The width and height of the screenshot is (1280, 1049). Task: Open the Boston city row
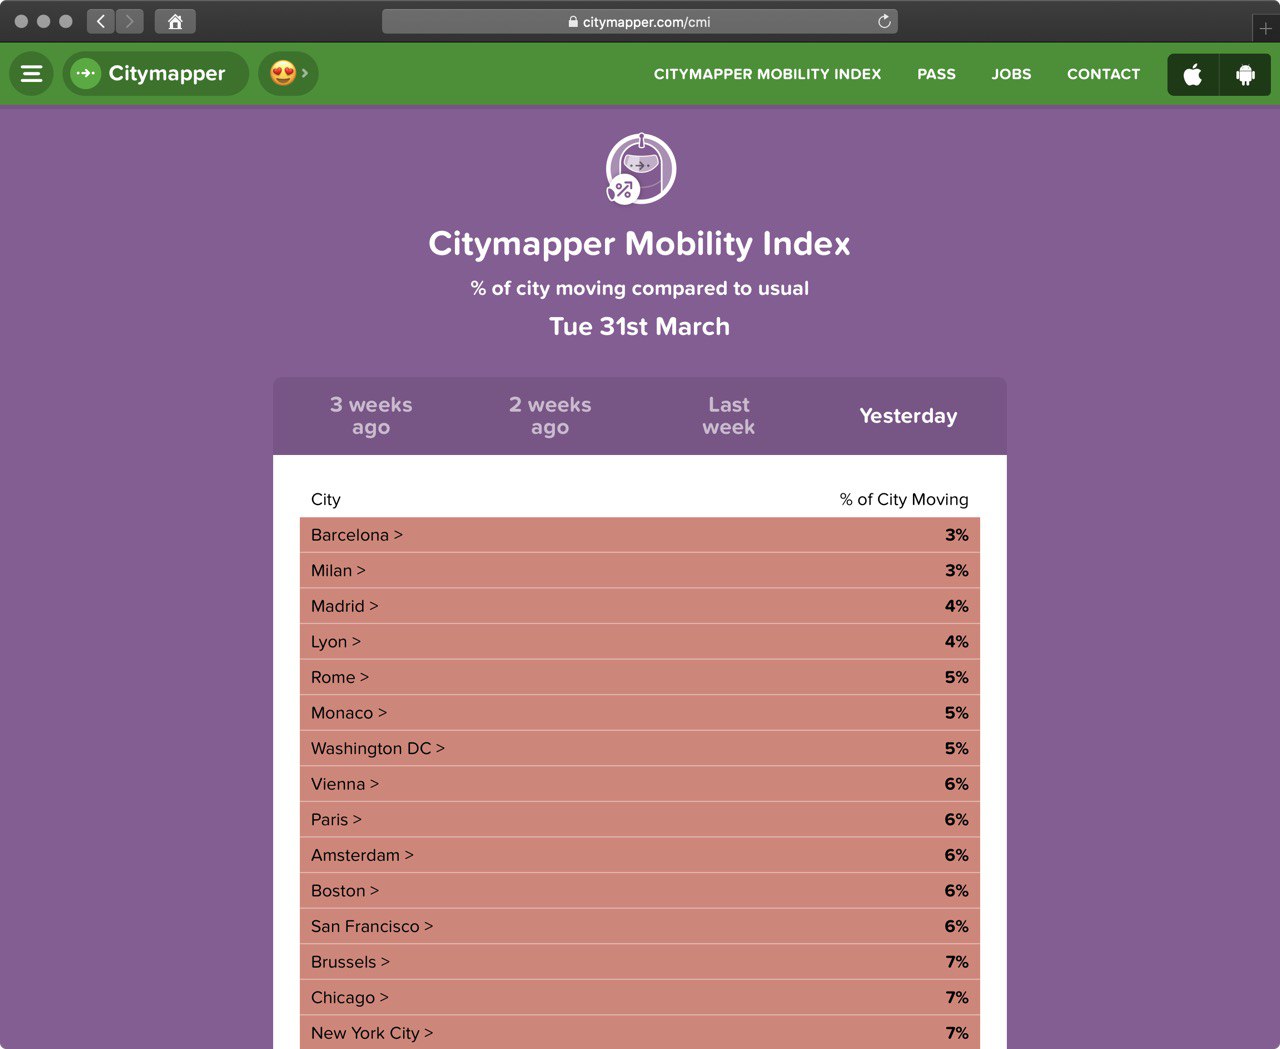coord(640,891)
